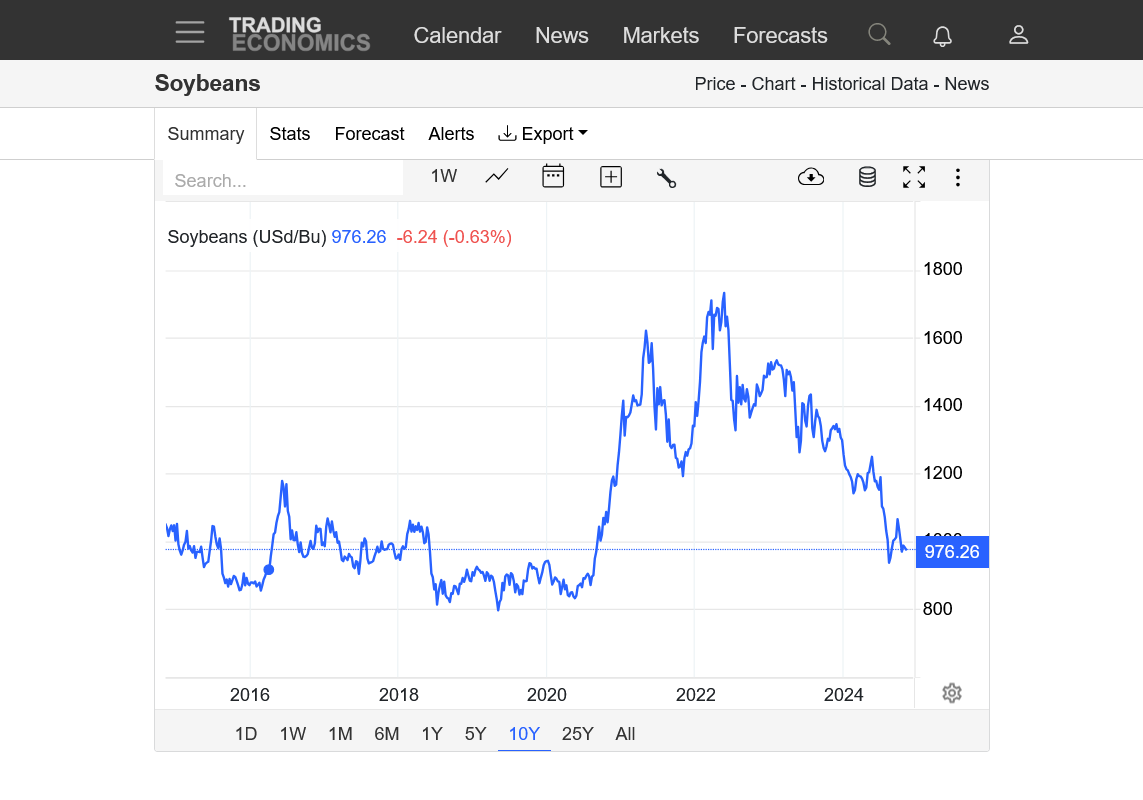1143x800 pixels.
Task: Switch to the Stats tab
Action: pyautogui.click(x=290, y=134)
